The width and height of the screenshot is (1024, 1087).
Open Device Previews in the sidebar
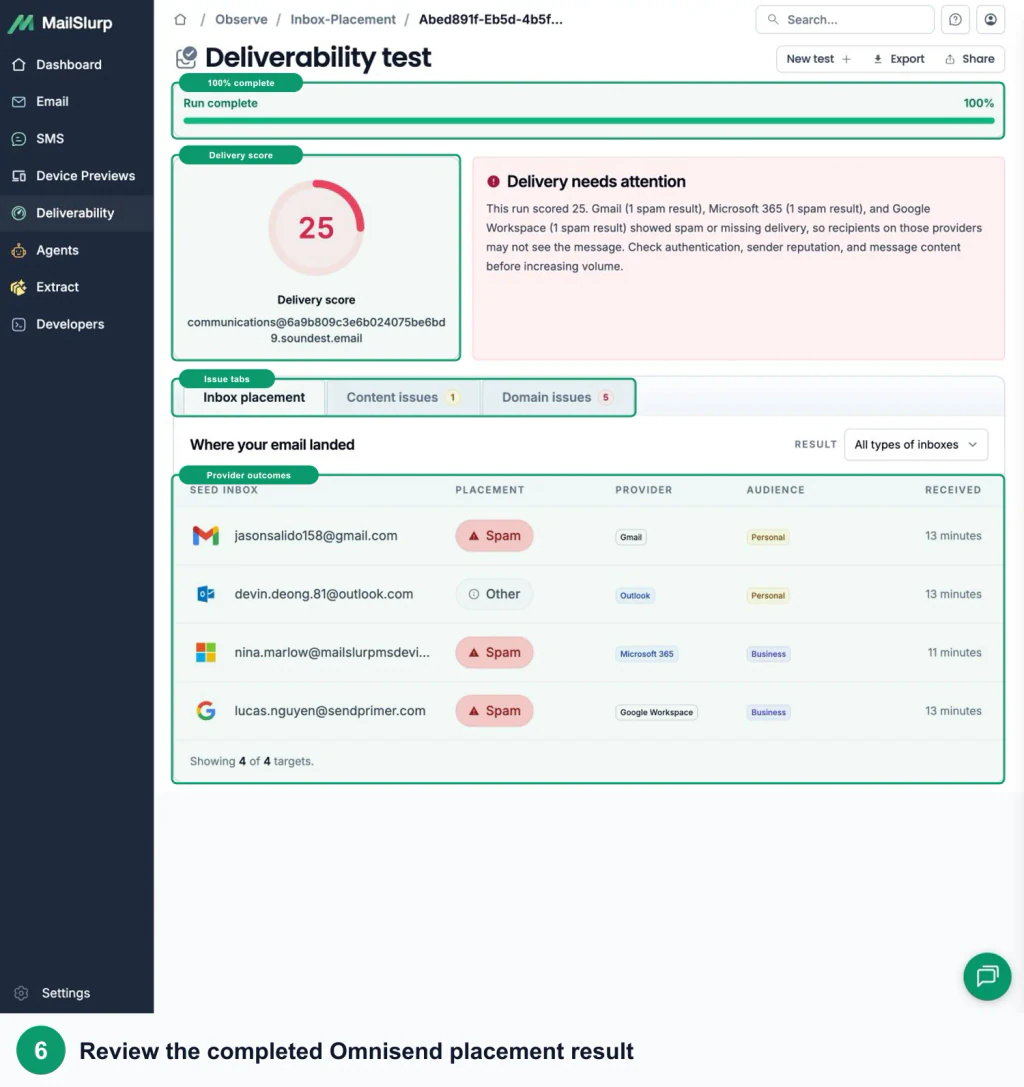click(x=76, y=175)
